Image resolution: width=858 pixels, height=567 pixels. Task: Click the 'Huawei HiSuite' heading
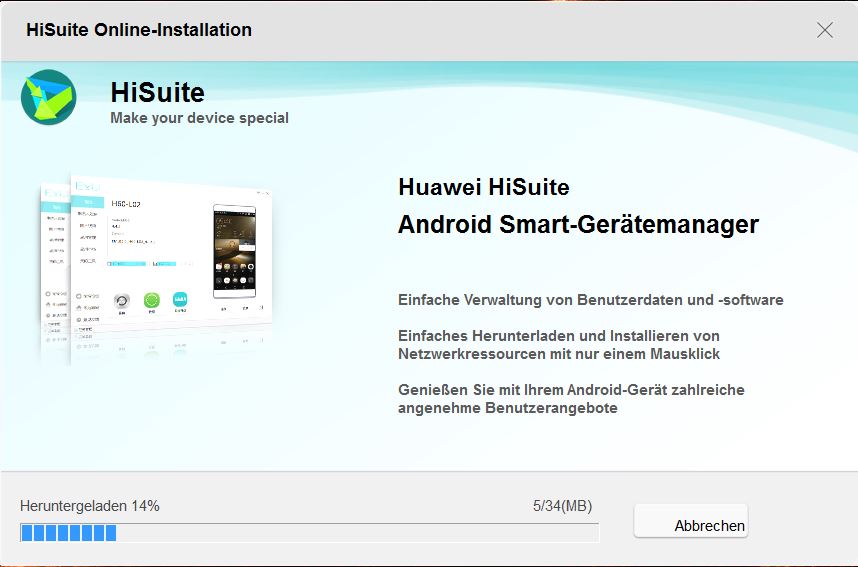[483, 187]
